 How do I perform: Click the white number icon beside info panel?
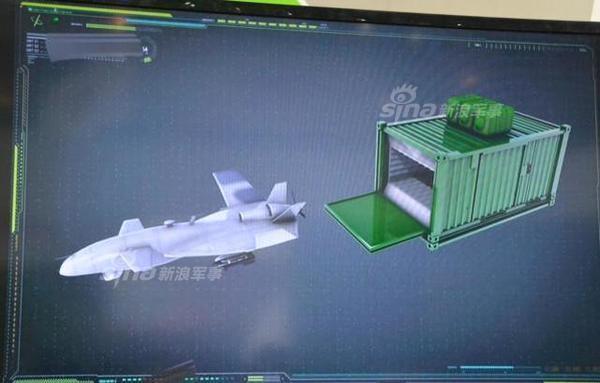pos(145,49)
